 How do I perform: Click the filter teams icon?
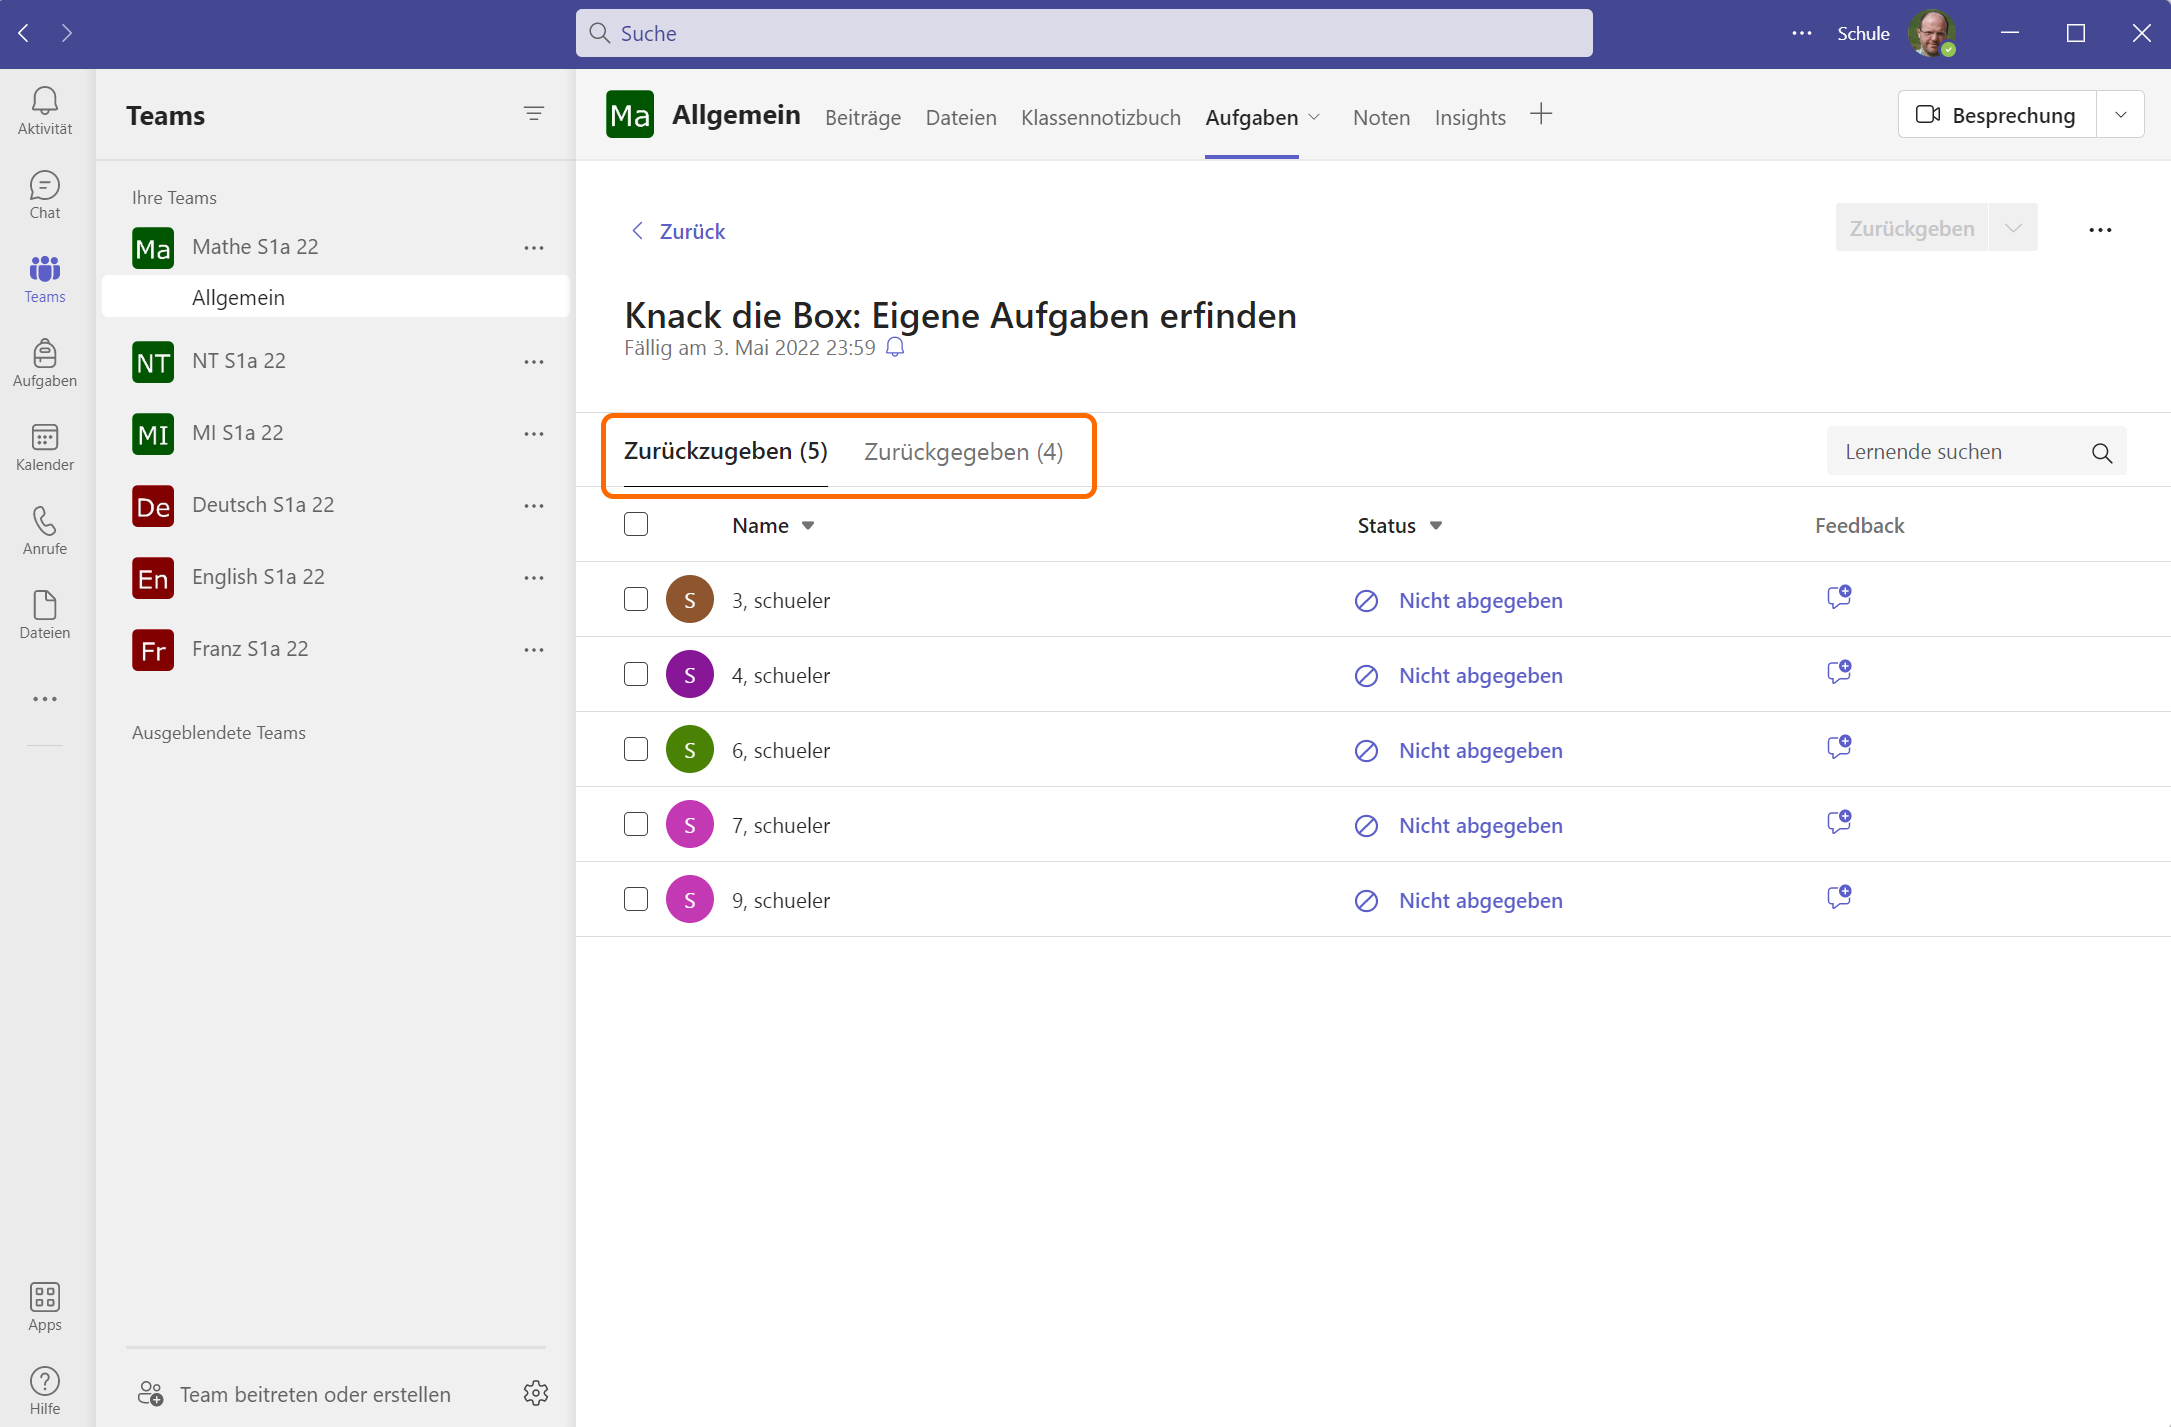click(534, 114)
